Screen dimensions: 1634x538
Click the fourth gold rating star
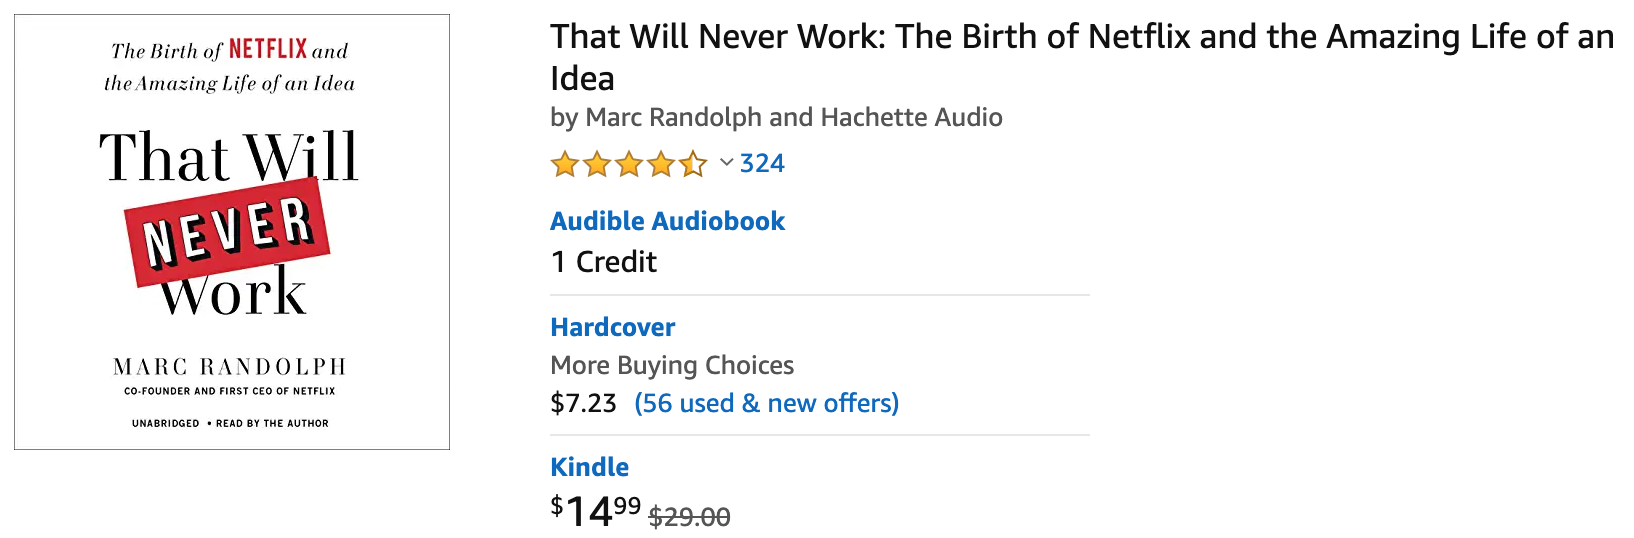pos(661,164)
